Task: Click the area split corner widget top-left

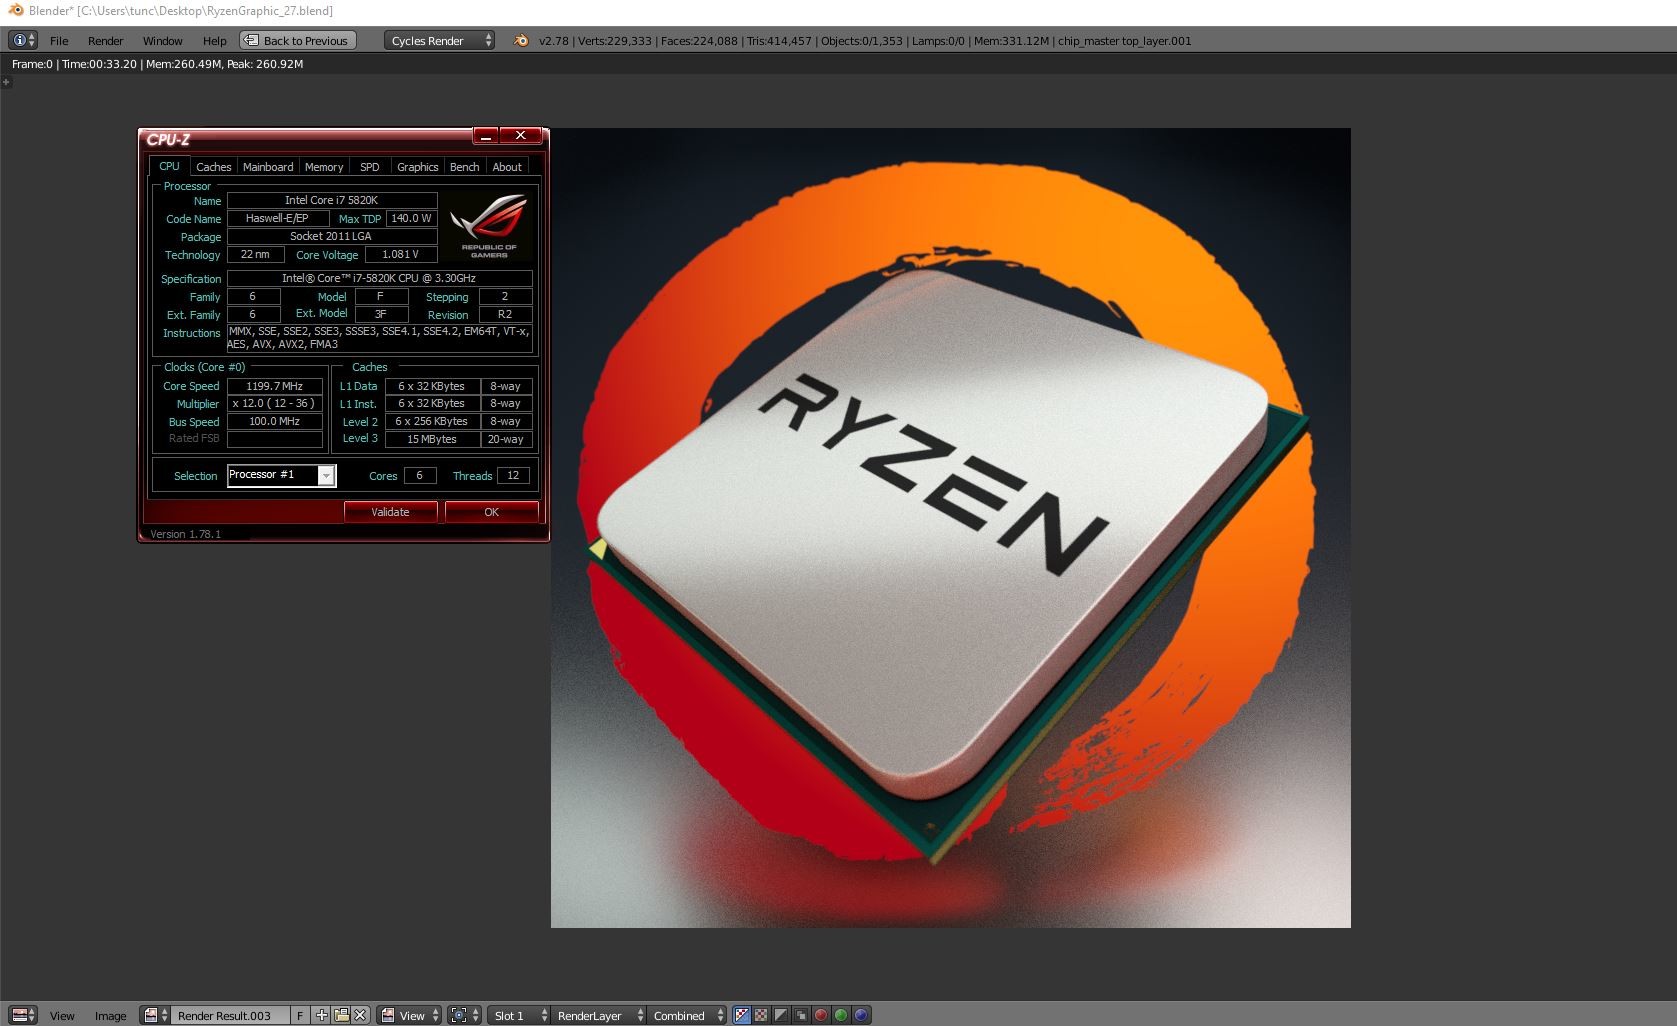Action: (x=6, y=82)
